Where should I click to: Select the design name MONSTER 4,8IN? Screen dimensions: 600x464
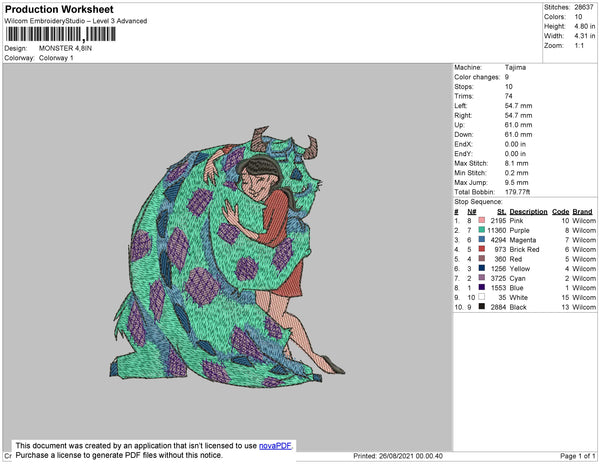coord(65,48)
